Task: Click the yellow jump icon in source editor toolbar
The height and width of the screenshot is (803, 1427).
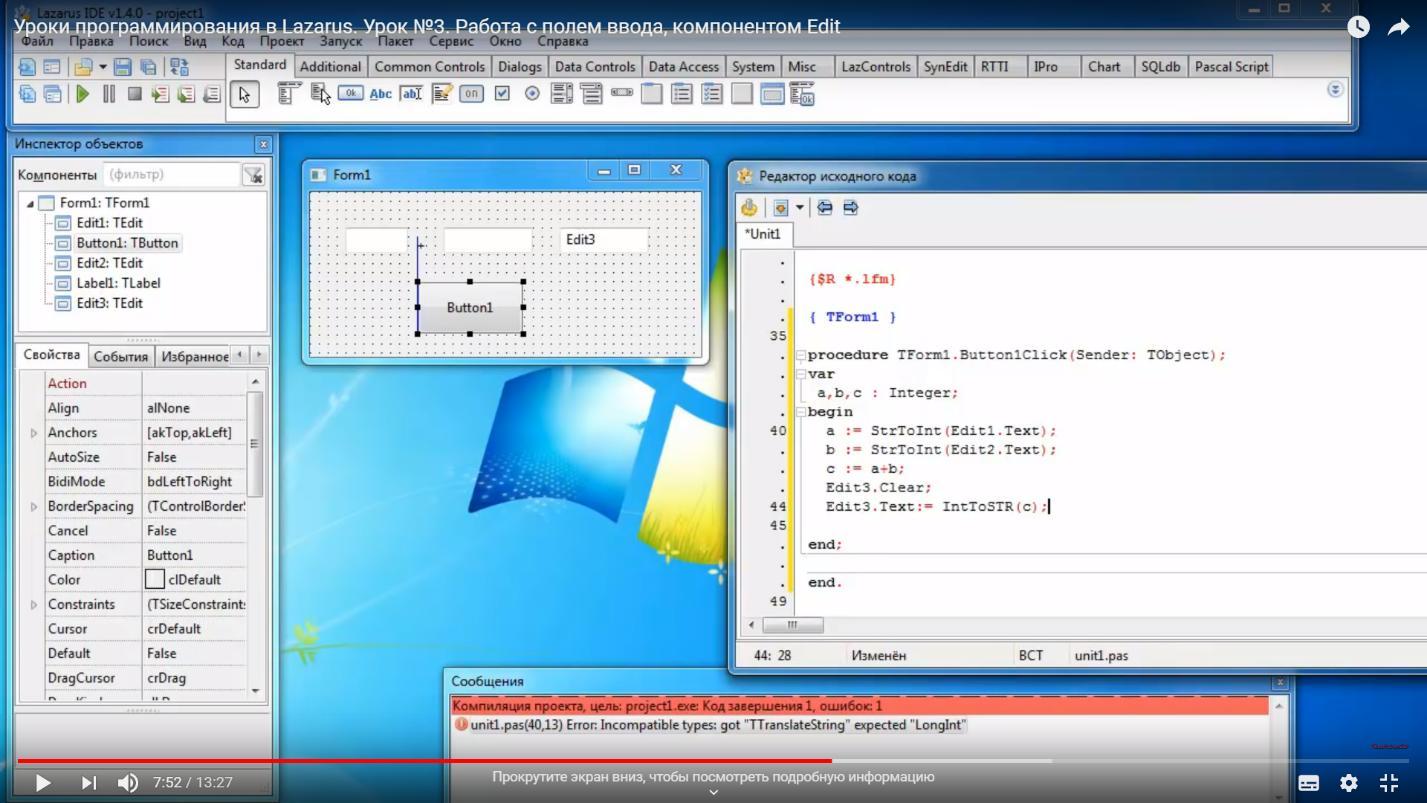Action: pyautogui.click(x=749, y=207)
